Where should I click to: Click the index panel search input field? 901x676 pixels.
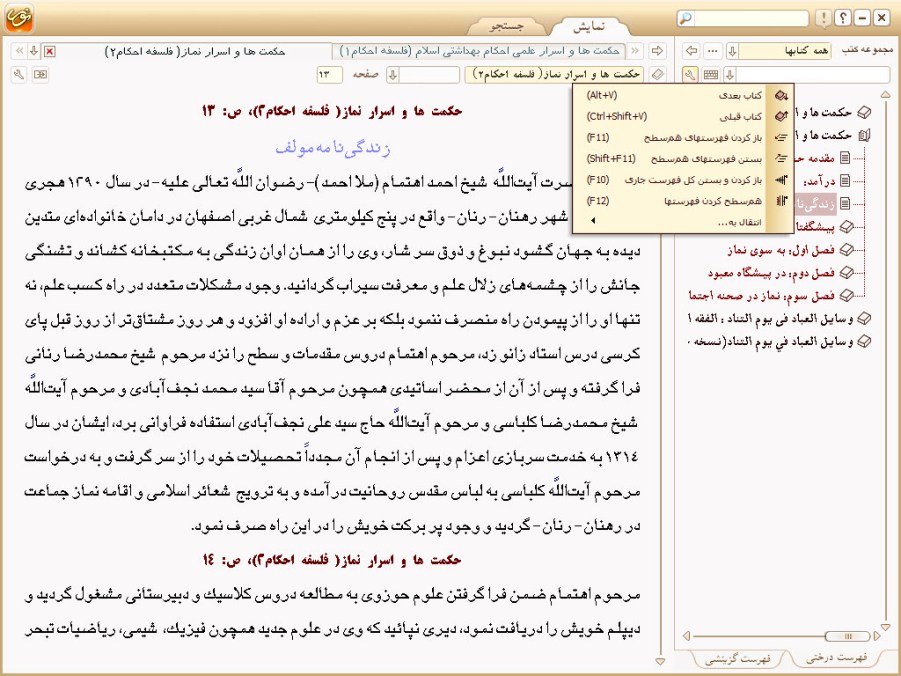point(813,74)
